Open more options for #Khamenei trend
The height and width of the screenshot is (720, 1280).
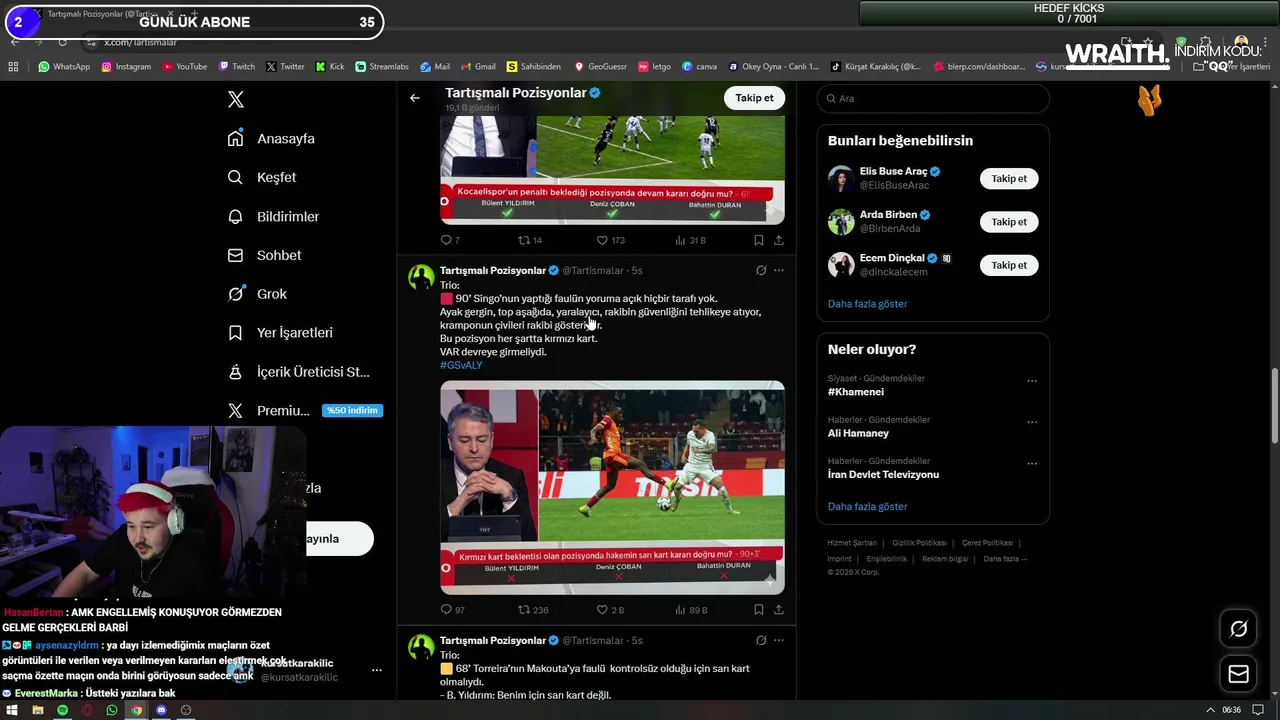(1032, 381)
